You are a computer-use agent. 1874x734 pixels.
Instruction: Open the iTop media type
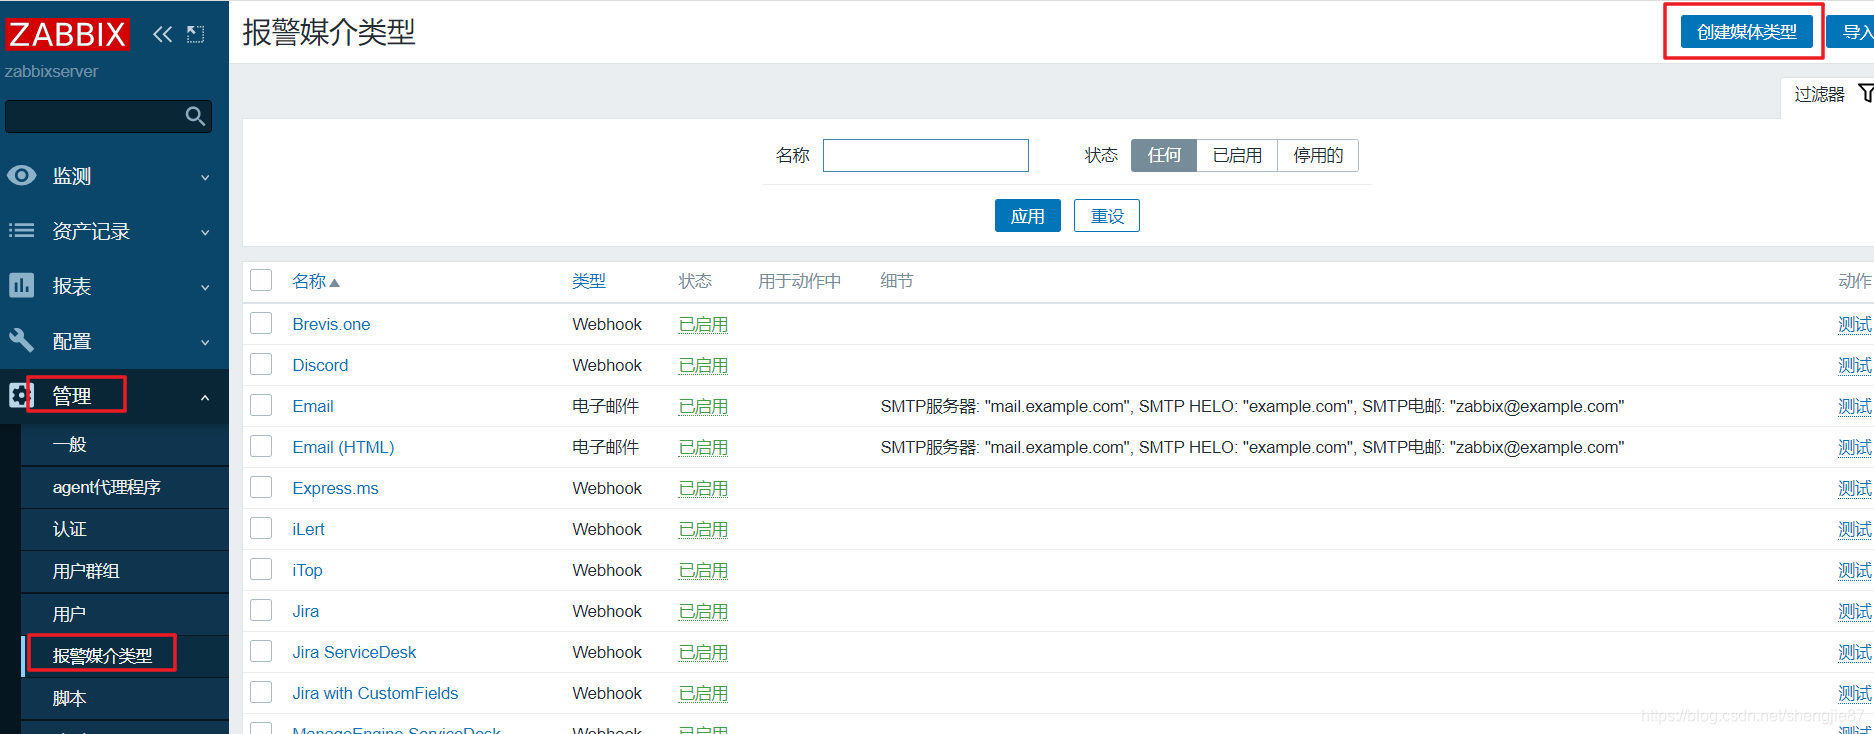click(307, 570)
